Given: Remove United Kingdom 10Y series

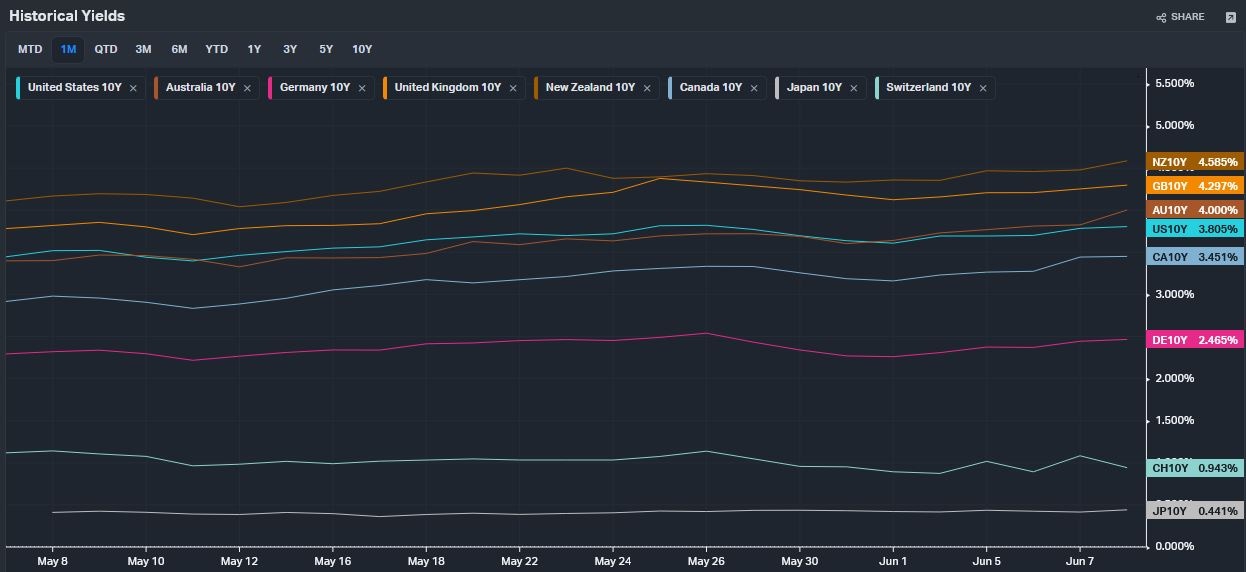Looking at the screenshot, I should pos(513,88).
